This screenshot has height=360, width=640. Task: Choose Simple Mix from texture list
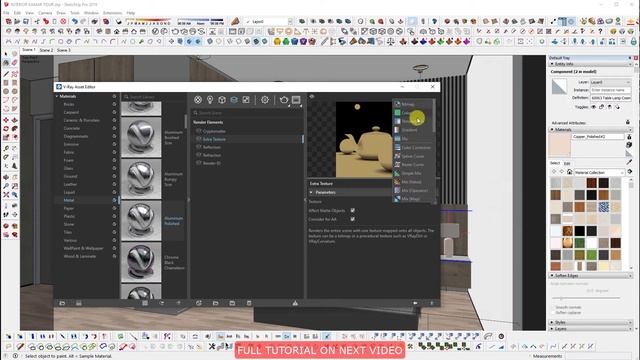point(412,173)
